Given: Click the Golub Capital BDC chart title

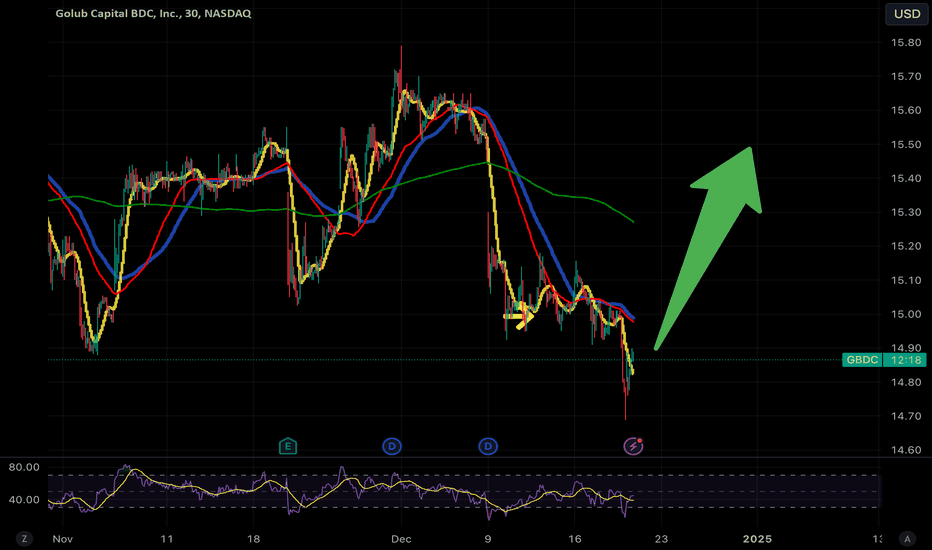Looking at the screenshot, I should click(x=153, y=13).
